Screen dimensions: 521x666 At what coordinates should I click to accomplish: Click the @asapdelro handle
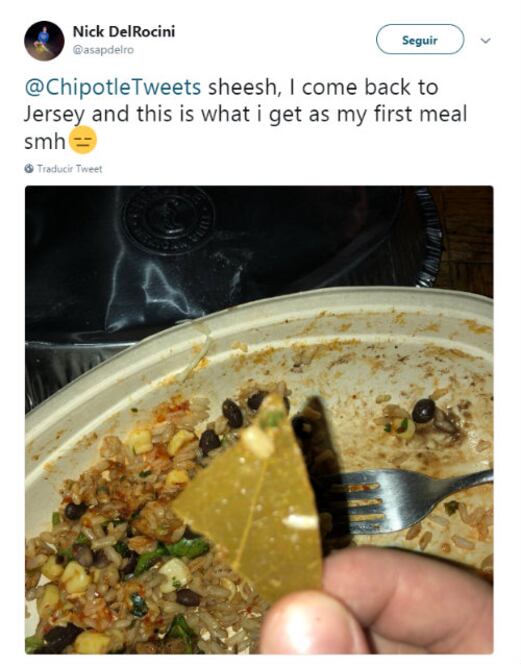pyautogui.click(x=103, y=50)
